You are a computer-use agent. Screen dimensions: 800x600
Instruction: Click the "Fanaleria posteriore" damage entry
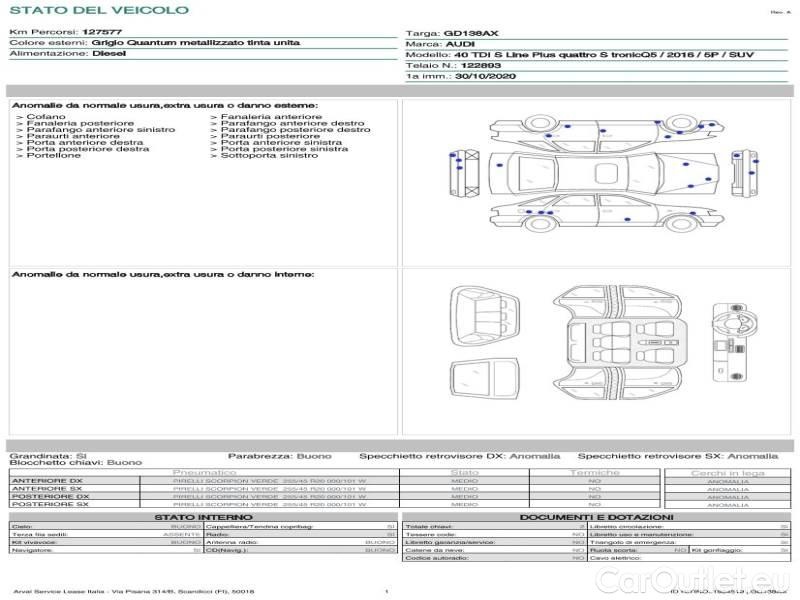pos(80,123)
